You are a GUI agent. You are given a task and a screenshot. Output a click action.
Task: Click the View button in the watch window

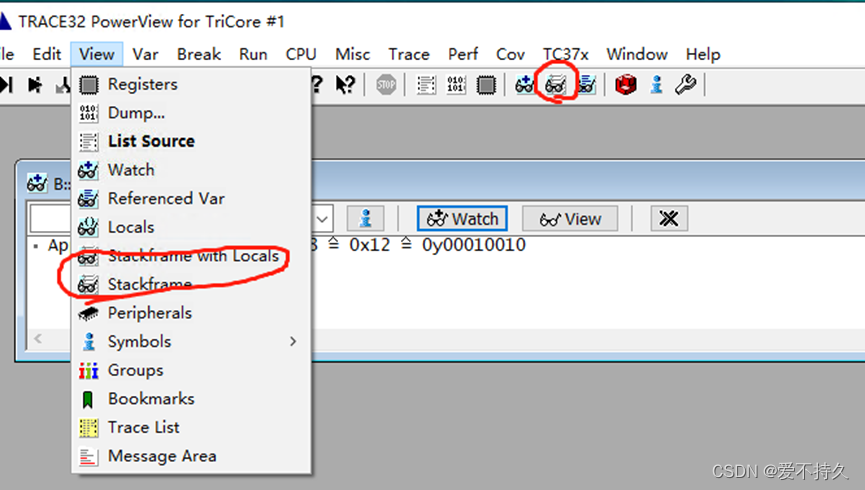click(x=570, y=219)
